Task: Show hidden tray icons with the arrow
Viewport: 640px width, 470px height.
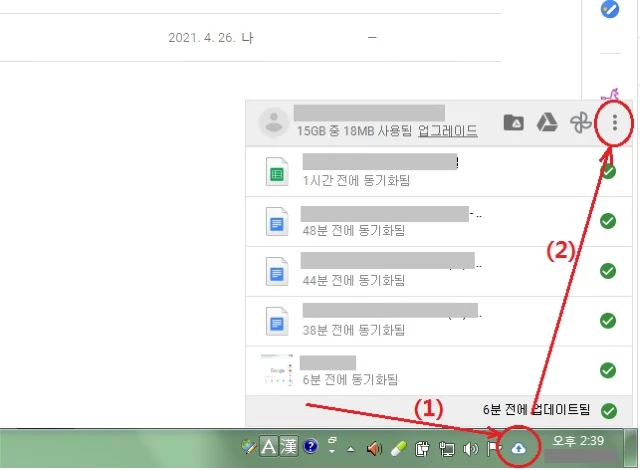Action: [350, 450]
